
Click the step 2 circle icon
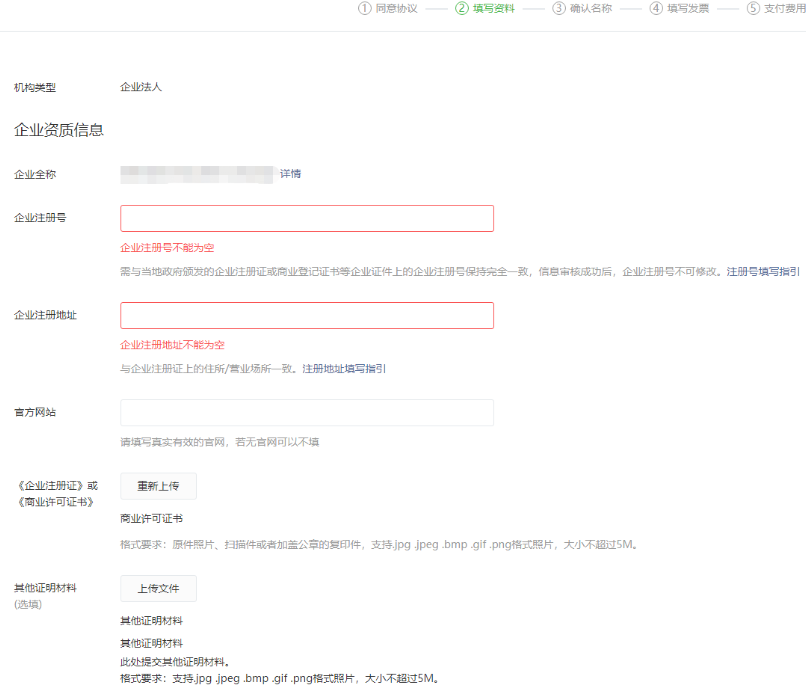(462, 8)
